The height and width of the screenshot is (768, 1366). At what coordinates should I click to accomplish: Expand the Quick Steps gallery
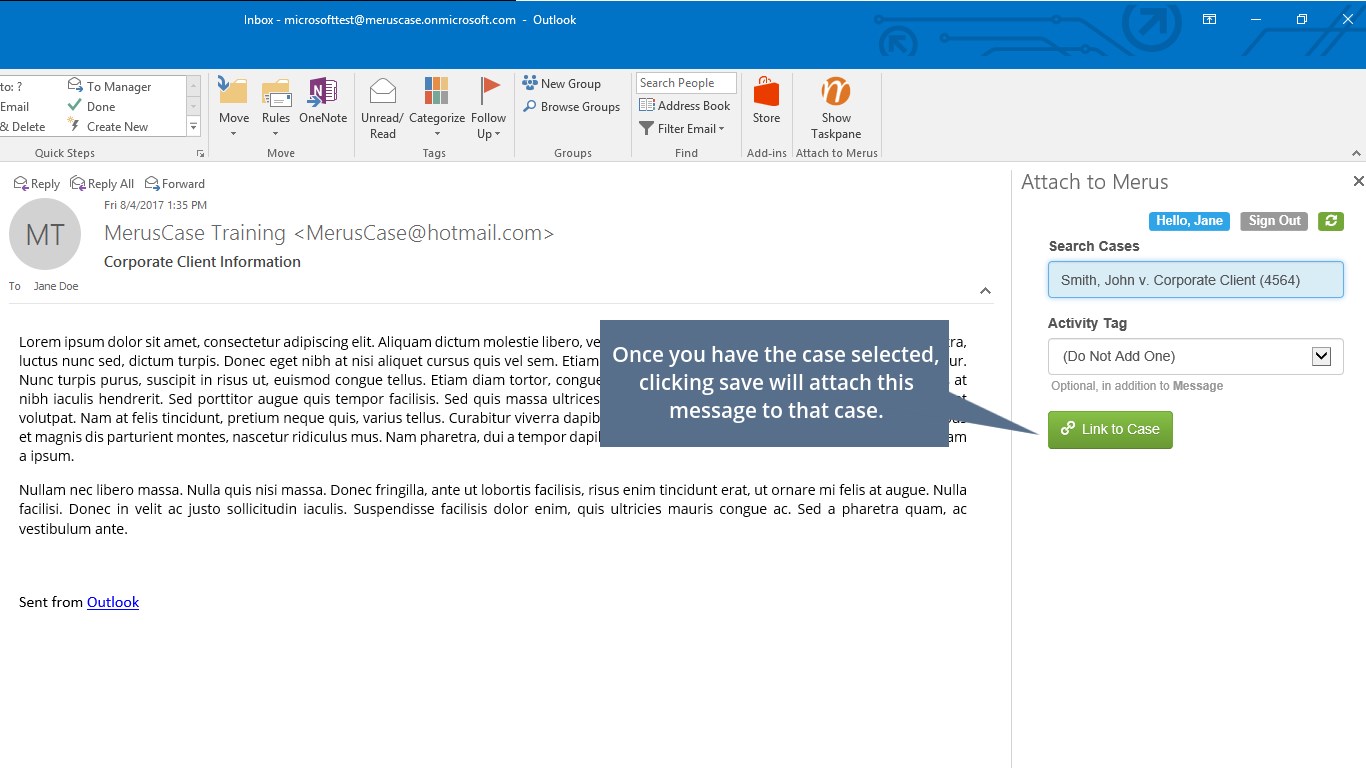194,127
